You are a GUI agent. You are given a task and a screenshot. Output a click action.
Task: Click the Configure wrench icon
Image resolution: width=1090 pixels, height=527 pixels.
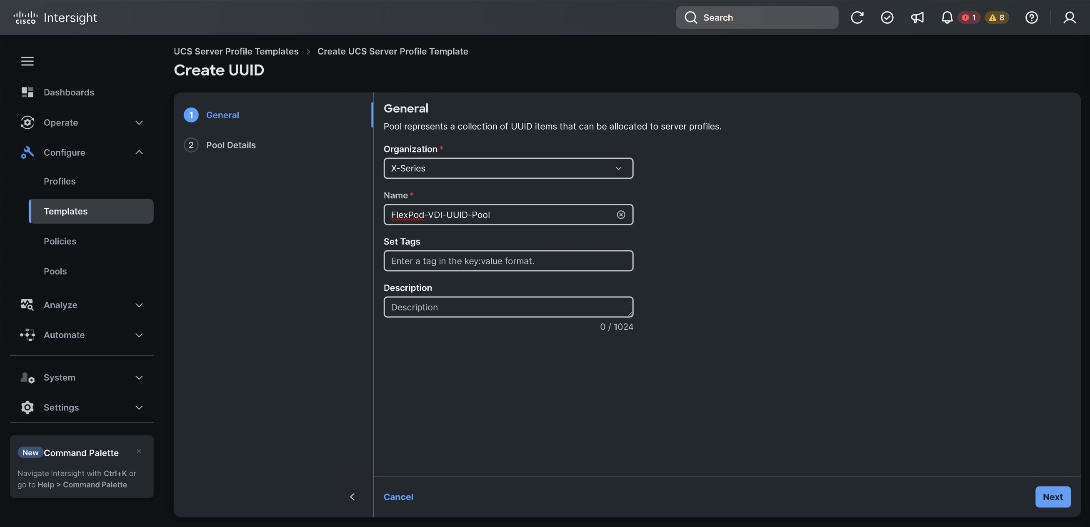pos(27,152)
